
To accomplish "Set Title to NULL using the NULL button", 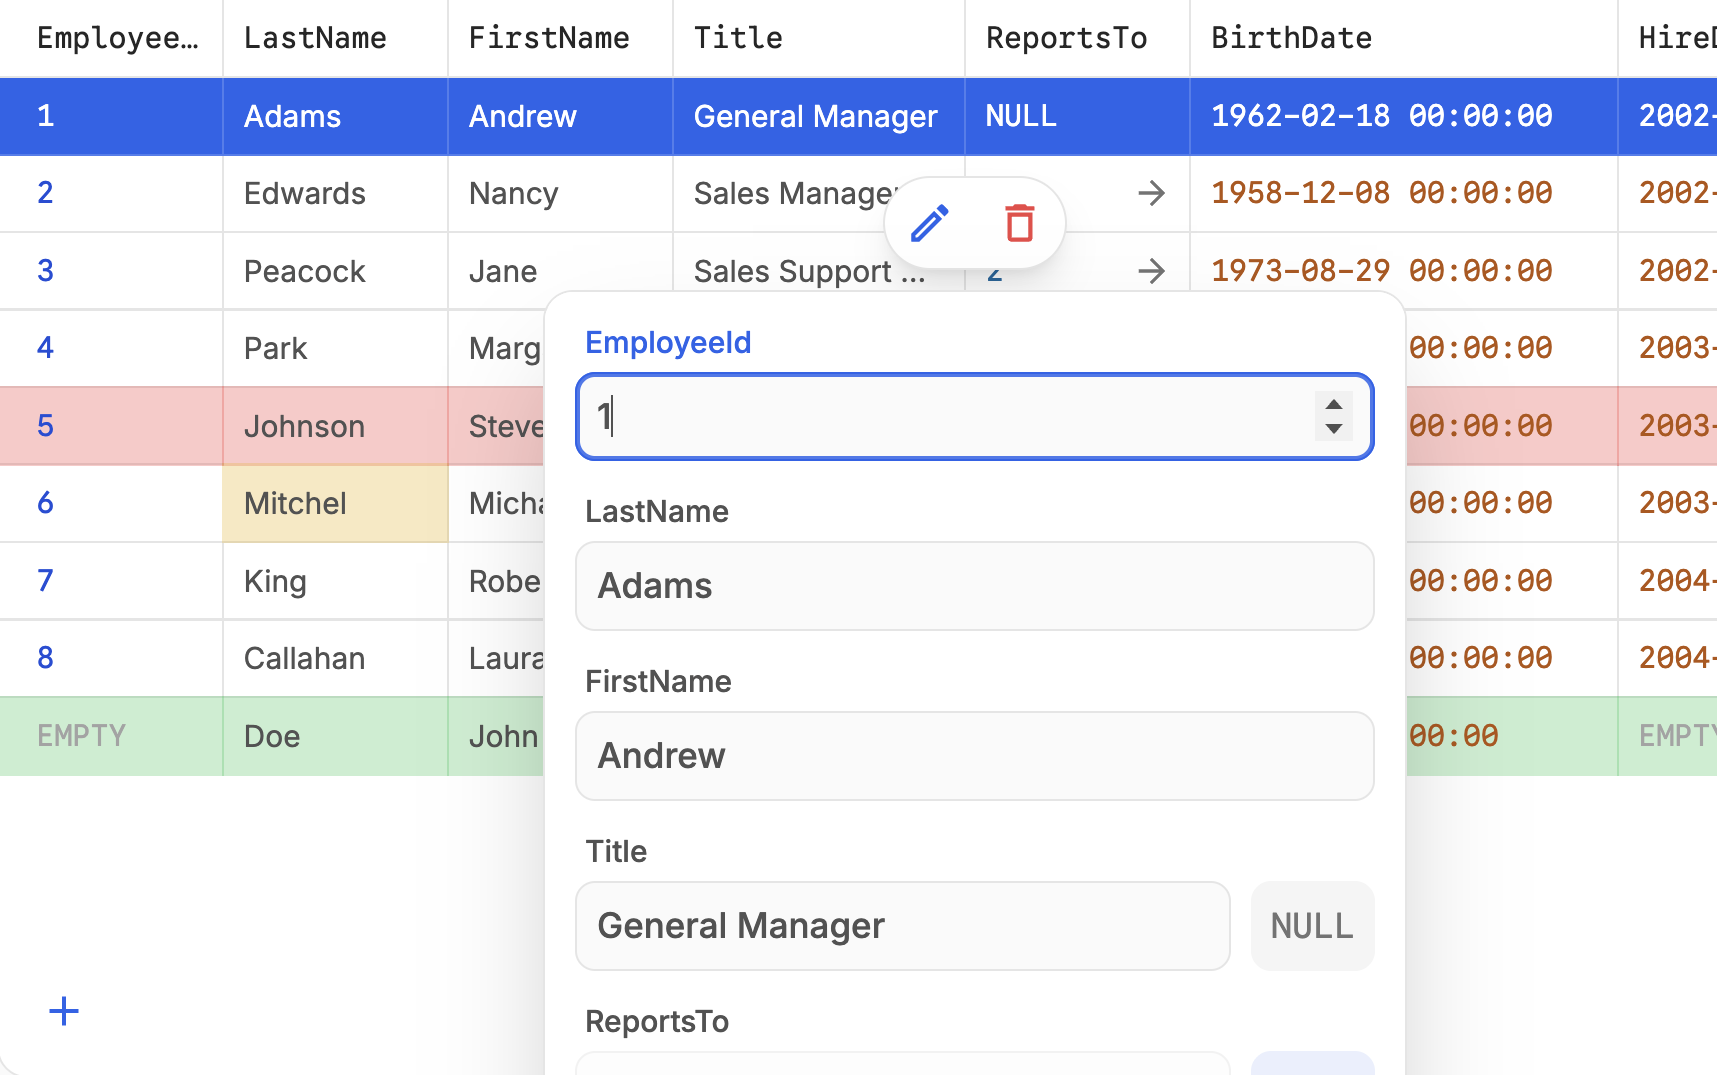I will click(1311, 926).
